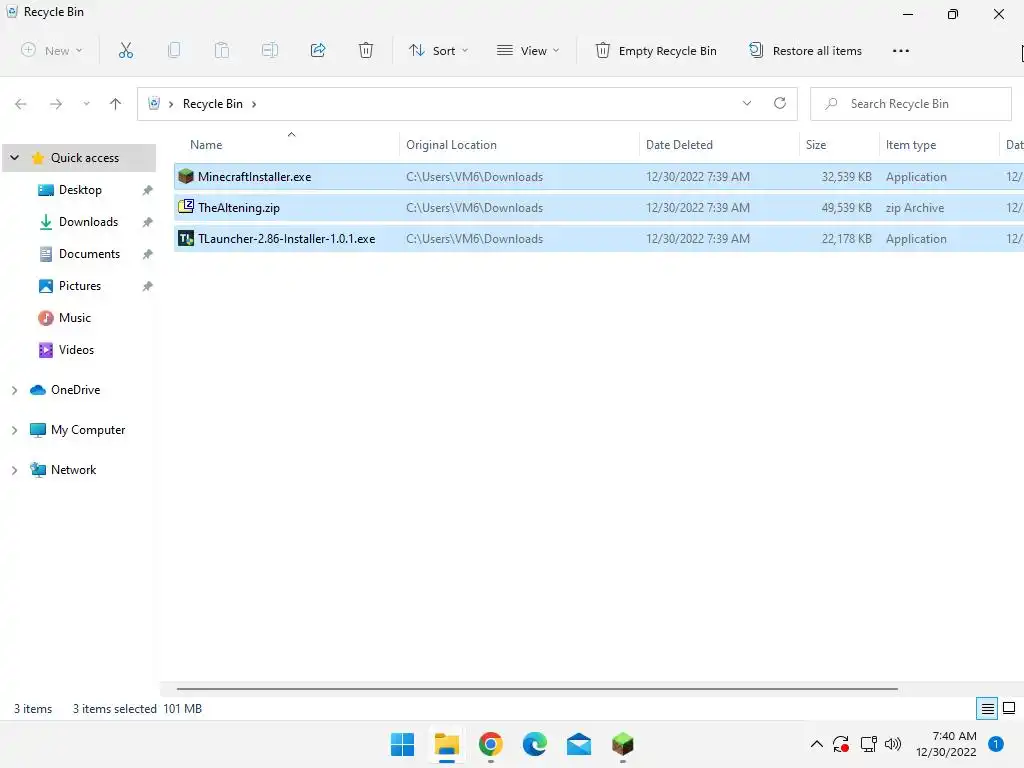Image resolution: width=1024 pixels, height=768 pixels.
Task: Collapse the Quick access tree node
Action: pos(14,157)
